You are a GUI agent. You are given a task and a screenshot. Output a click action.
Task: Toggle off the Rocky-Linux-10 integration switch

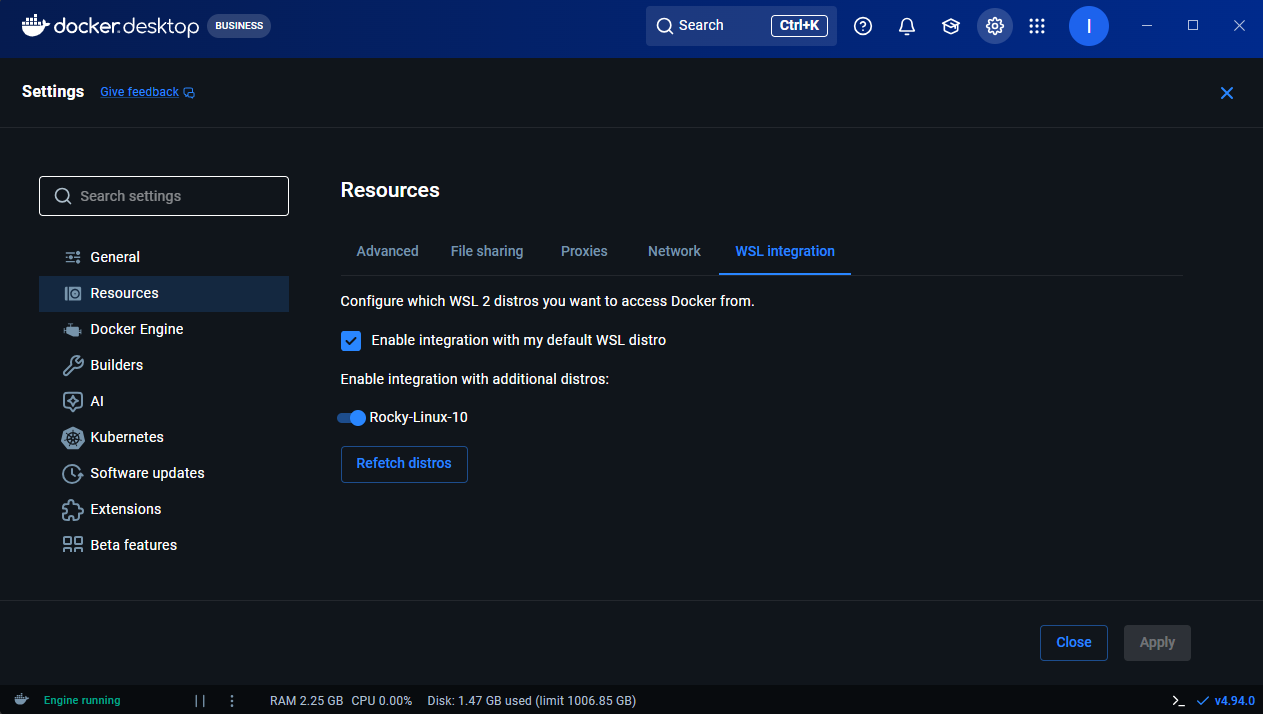point(352,418)
